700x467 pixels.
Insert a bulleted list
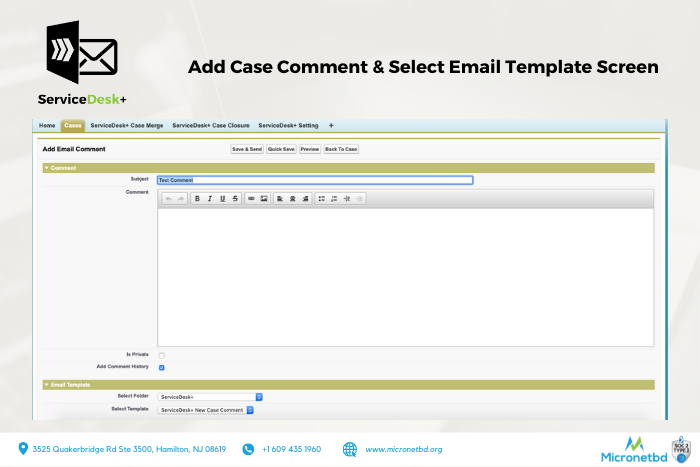pyautogui.click(x=322, y=198)
